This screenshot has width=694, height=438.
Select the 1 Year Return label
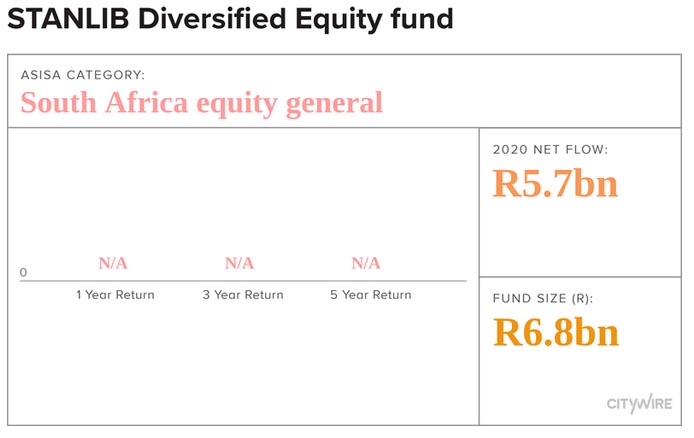coord(115,295)
